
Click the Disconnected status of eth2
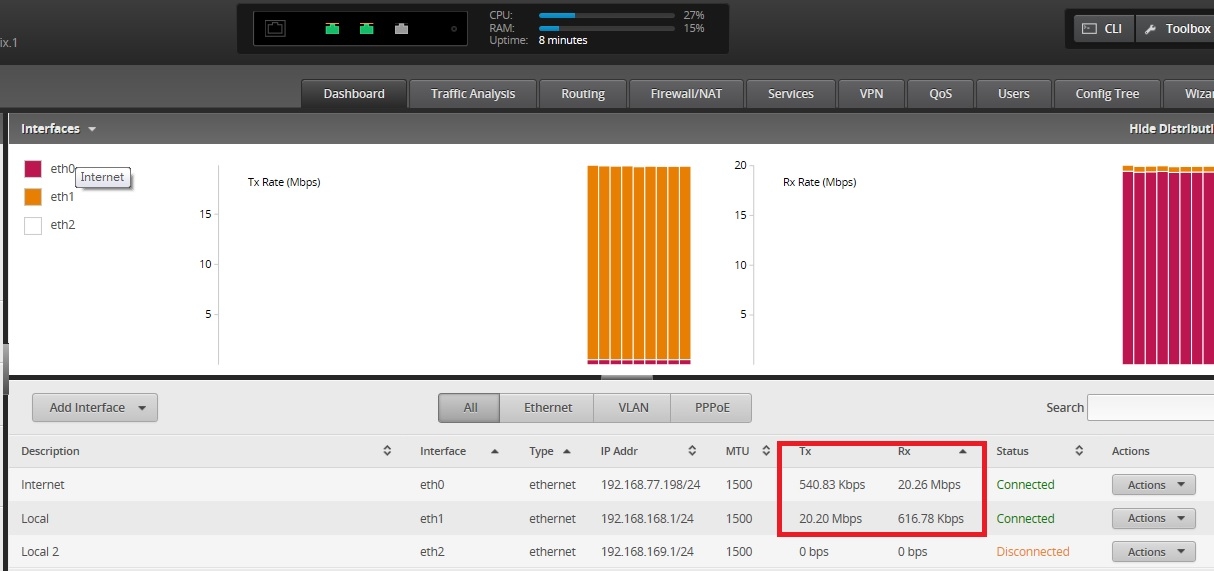click(x=1033, y=552)
